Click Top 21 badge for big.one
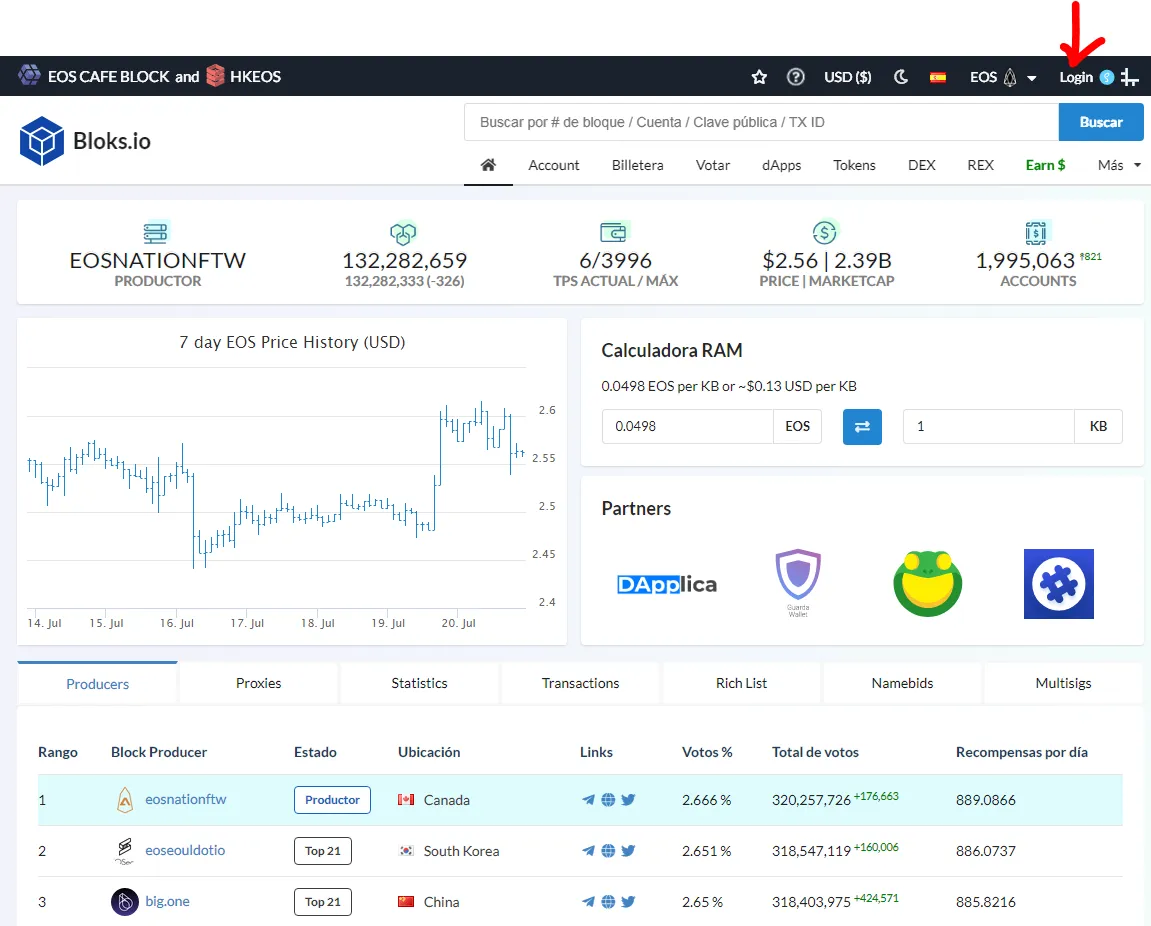1151x926 pixels. tap(323, 902)
